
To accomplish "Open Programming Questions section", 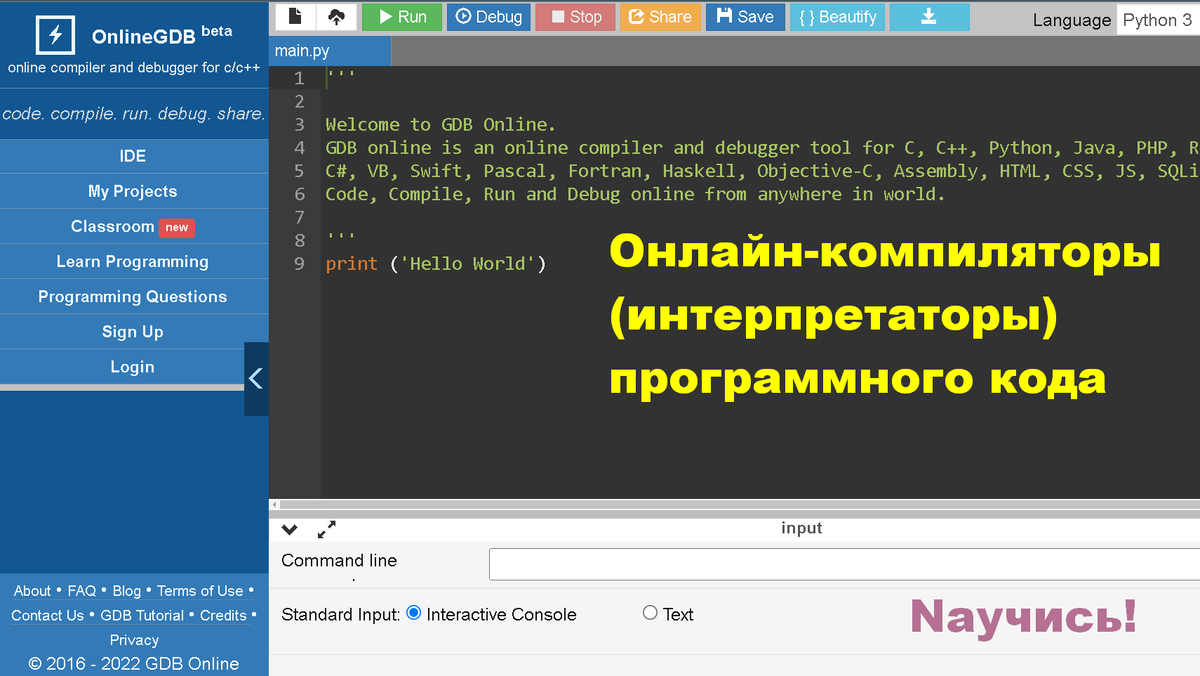I will pyautogui.click(x=133, y=296).
